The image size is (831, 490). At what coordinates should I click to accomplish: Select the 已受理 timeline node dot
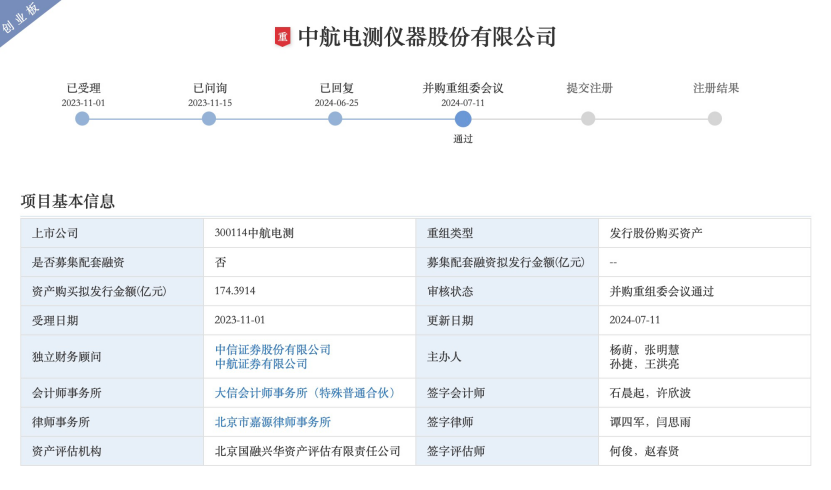tap(82, 119)
